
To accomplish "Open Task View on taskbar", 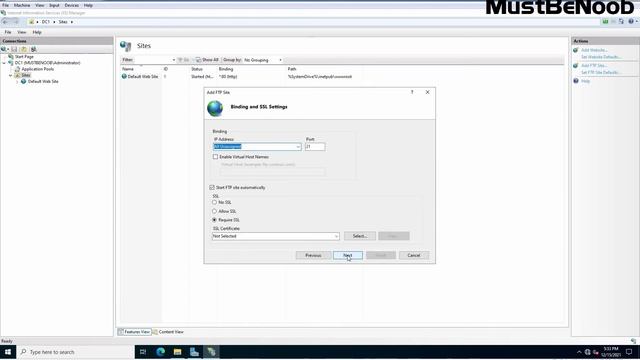I will click(x=143, y=351).
